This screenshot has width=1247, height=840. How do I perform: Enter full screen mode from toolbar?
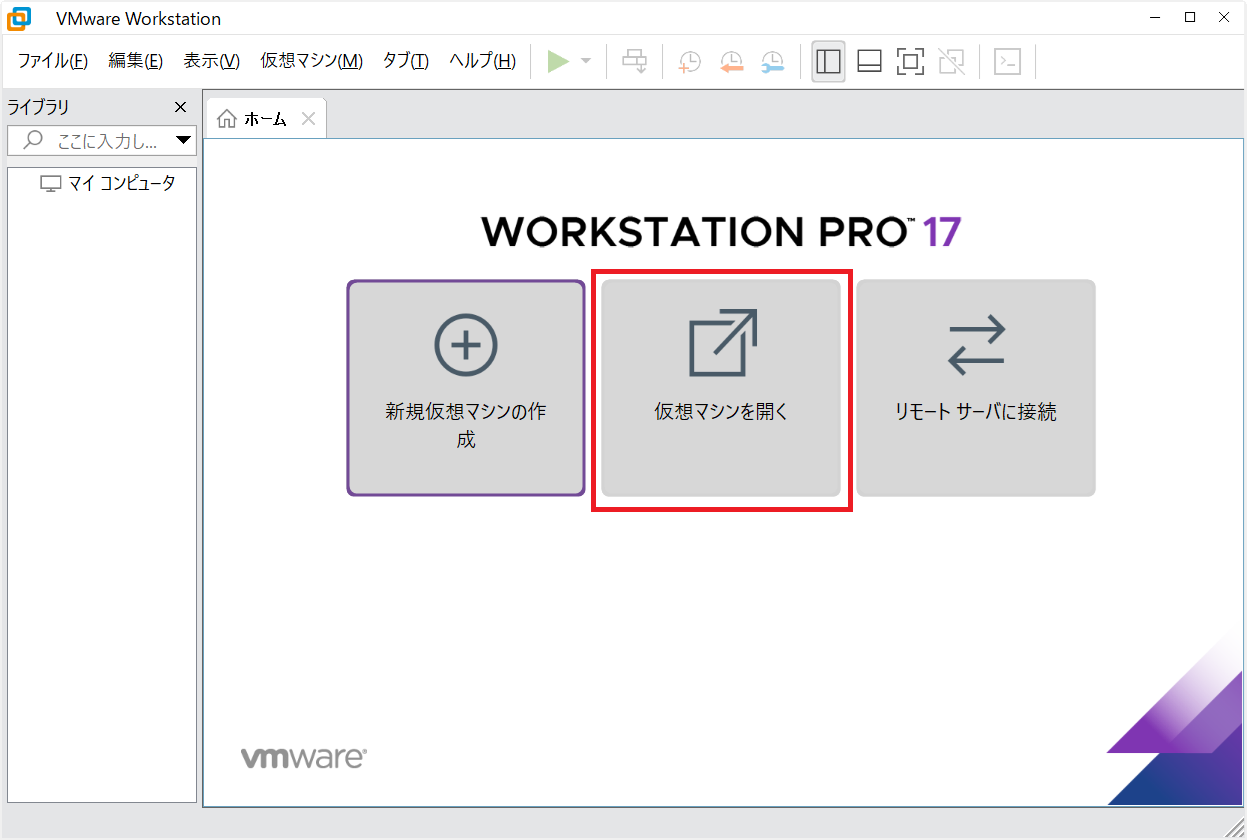coord(910,62)
